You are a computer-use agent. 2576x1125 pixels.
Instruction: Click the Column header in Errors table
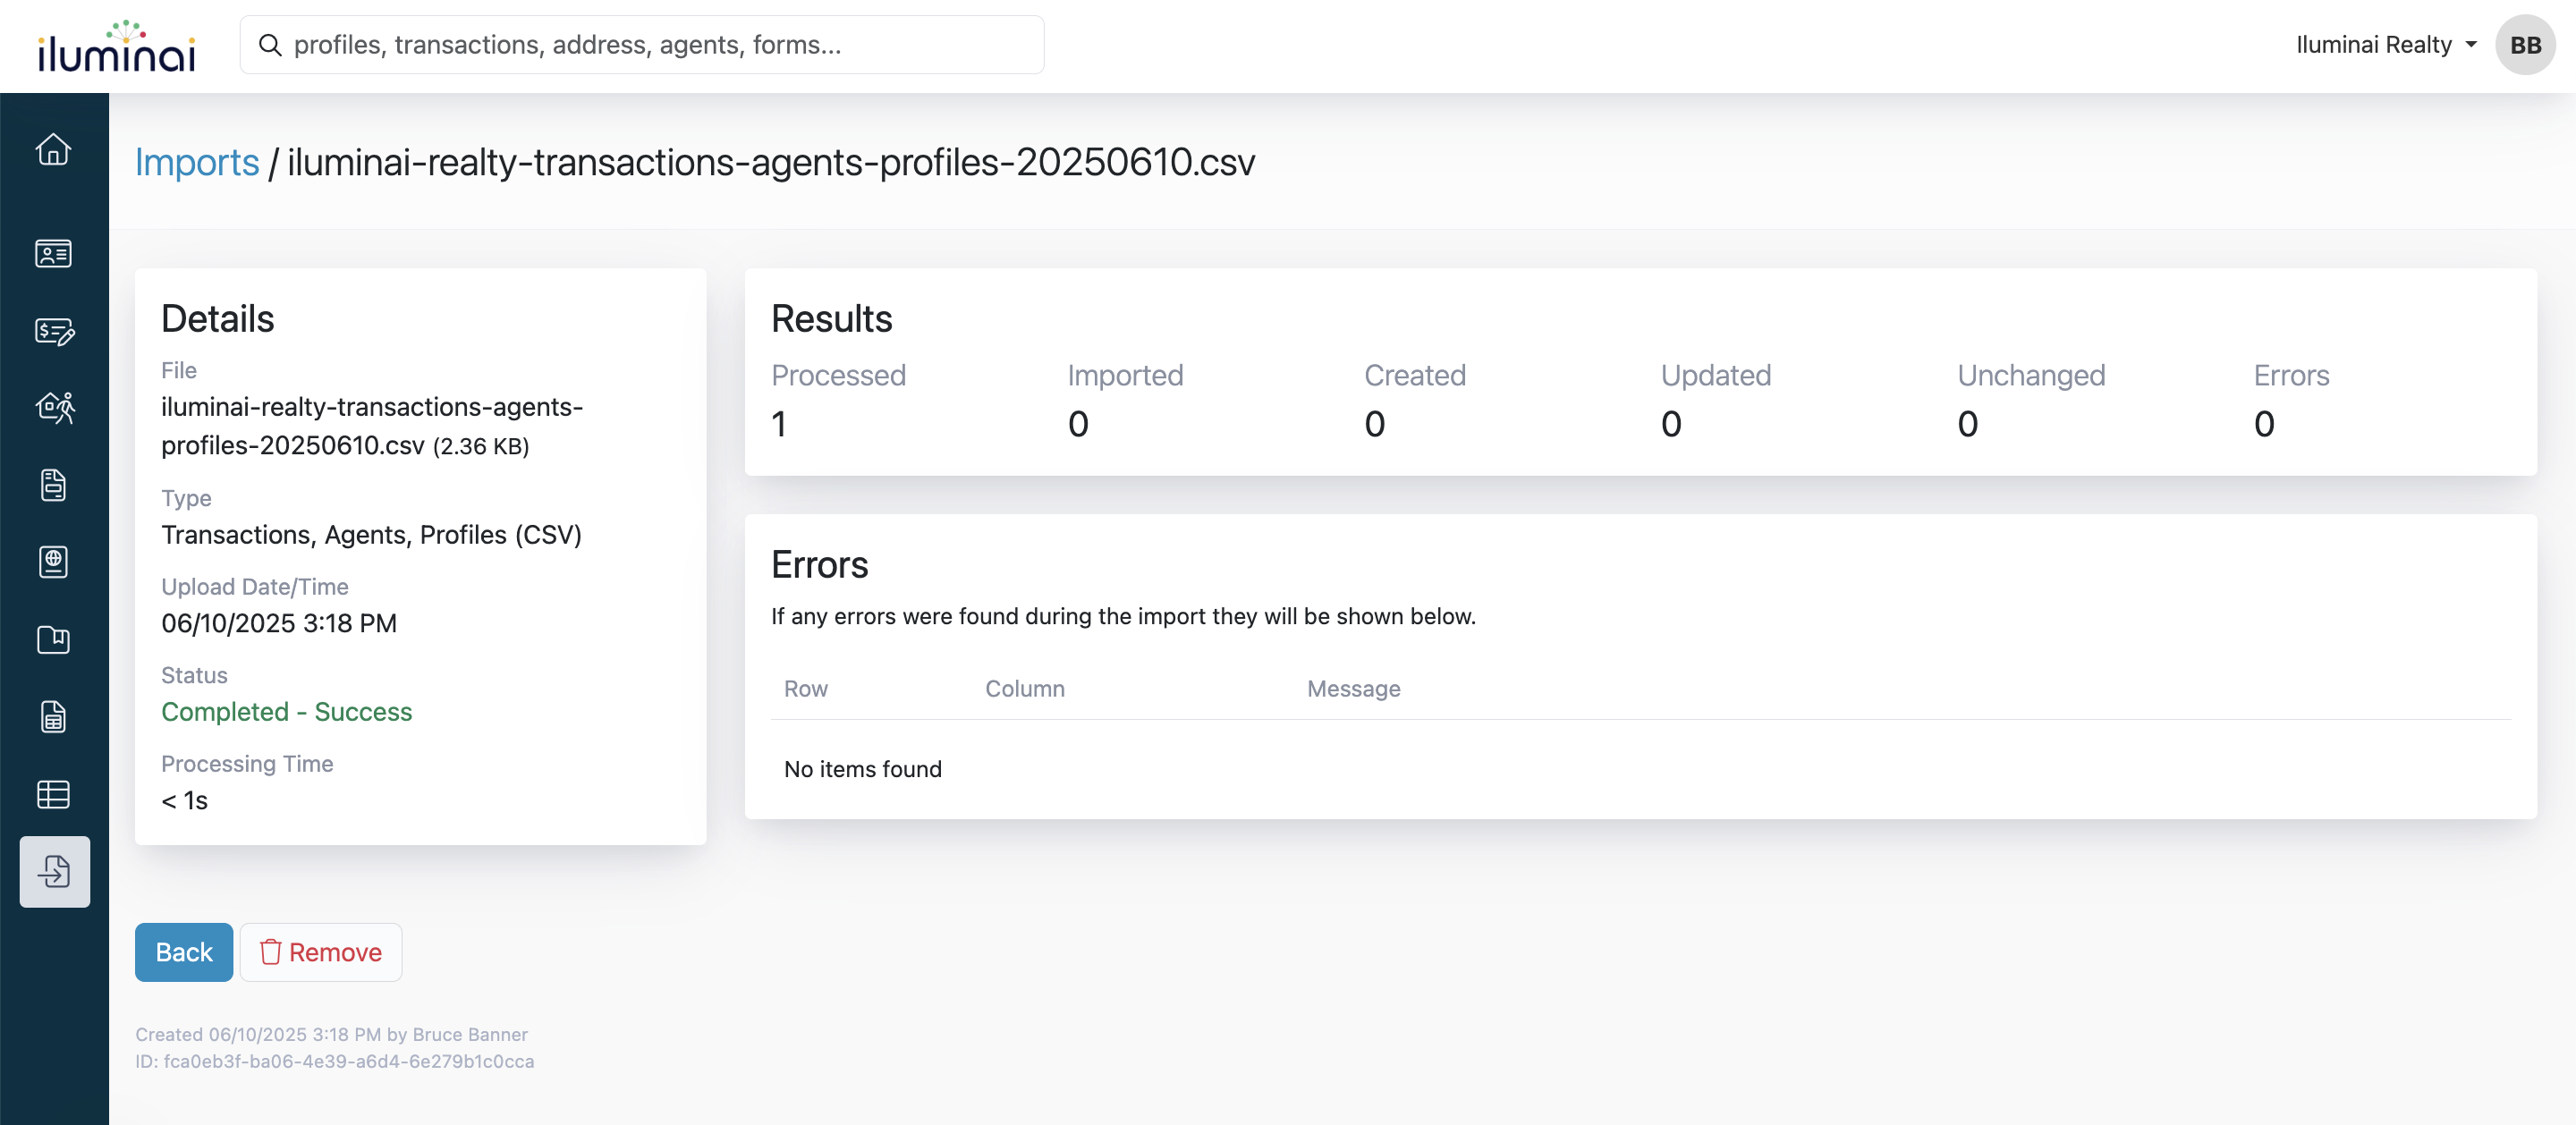tap(1024, 689)
